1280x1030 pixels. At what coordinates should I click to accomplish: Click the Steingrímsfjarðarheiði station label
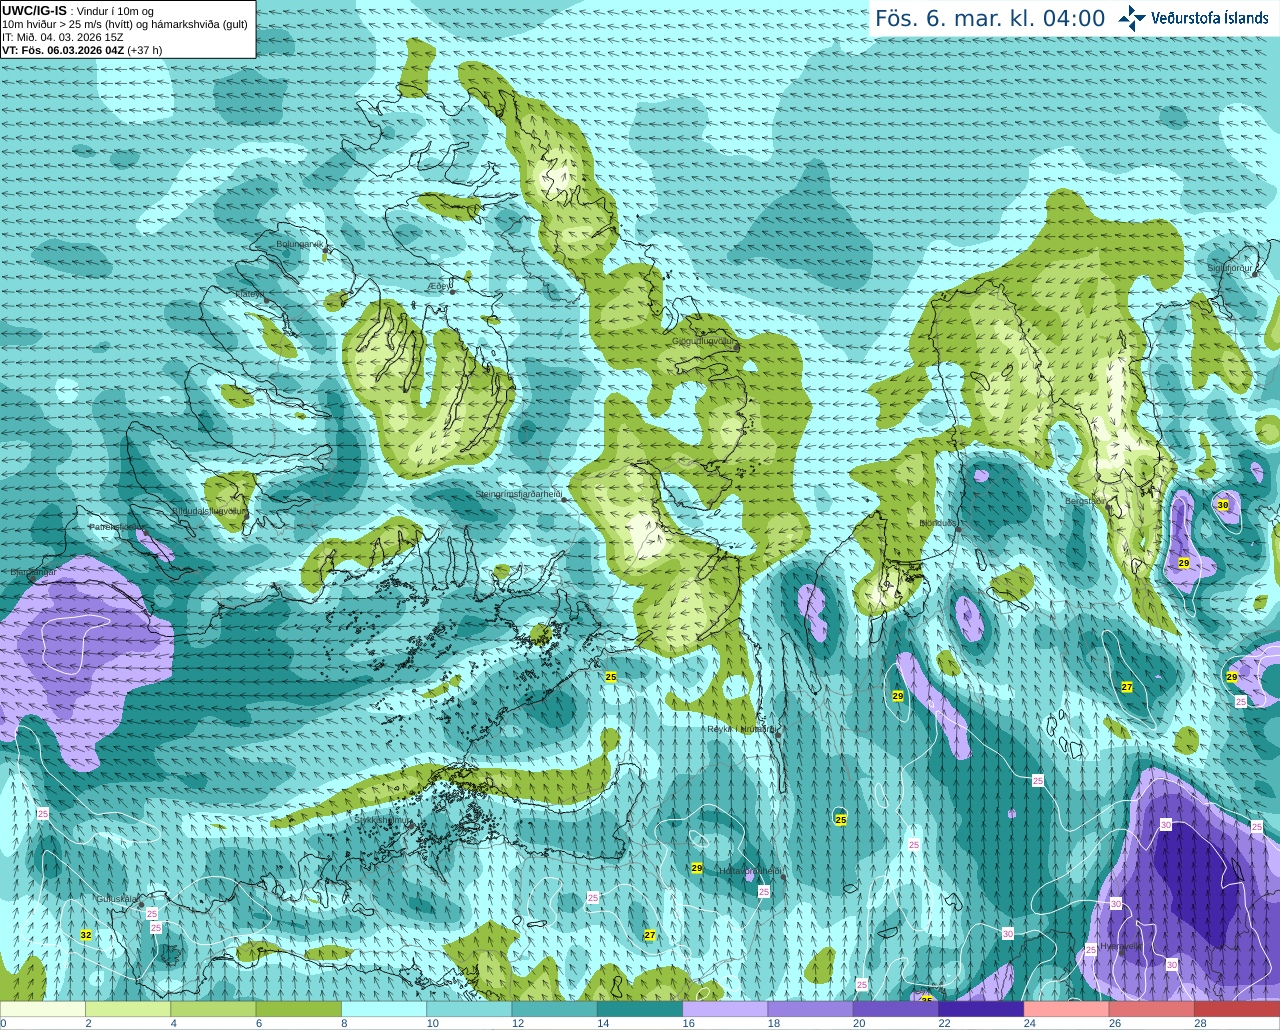click(518, 494)
